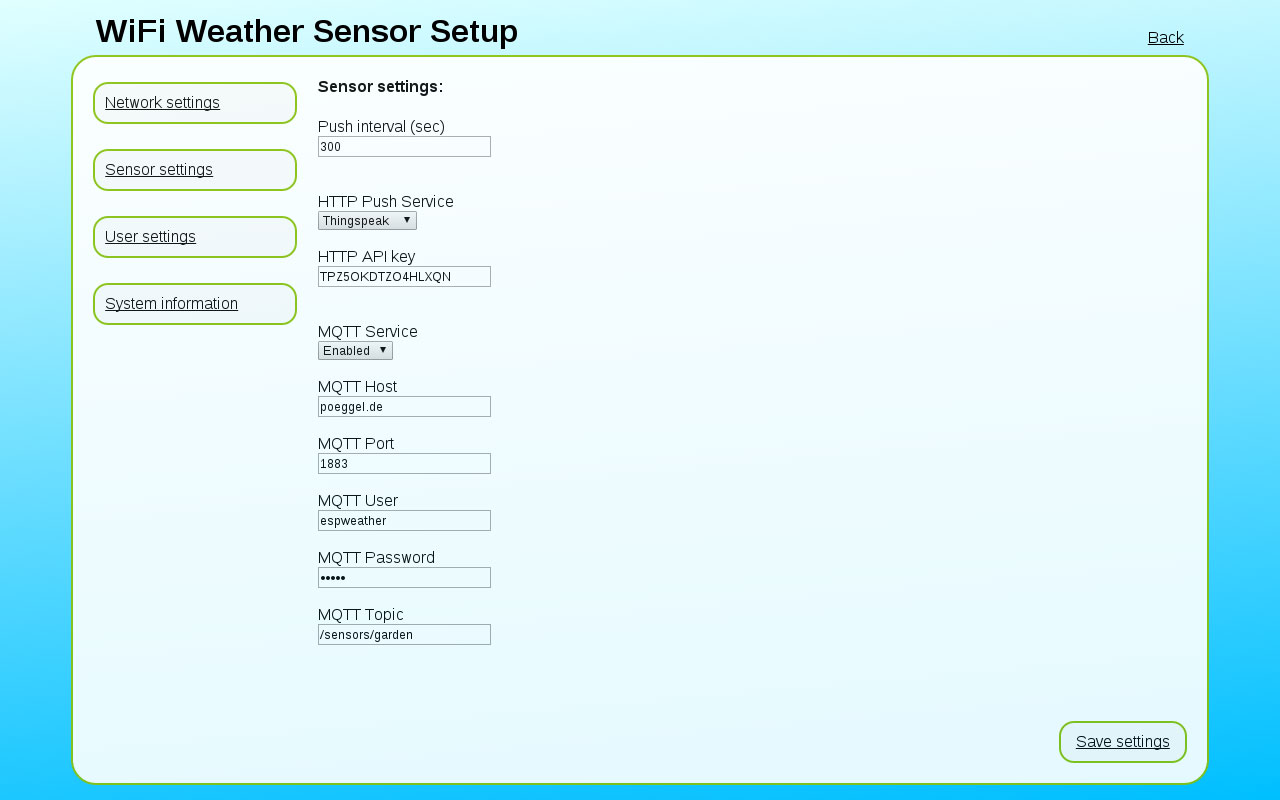Image resolution: width=1280 pixels, height=800 pixels.
Task: Select the MQTT Host field with poeggel.de
Action: [x=404, y=407]
